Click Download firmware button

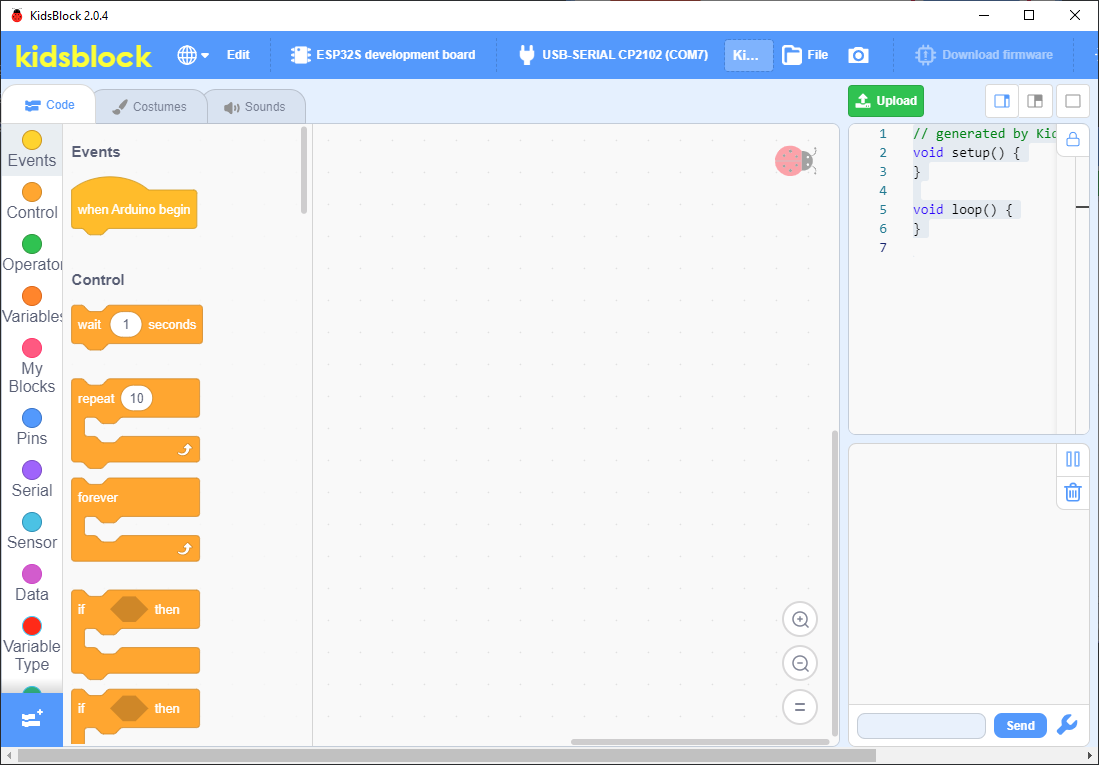[984, 55]
